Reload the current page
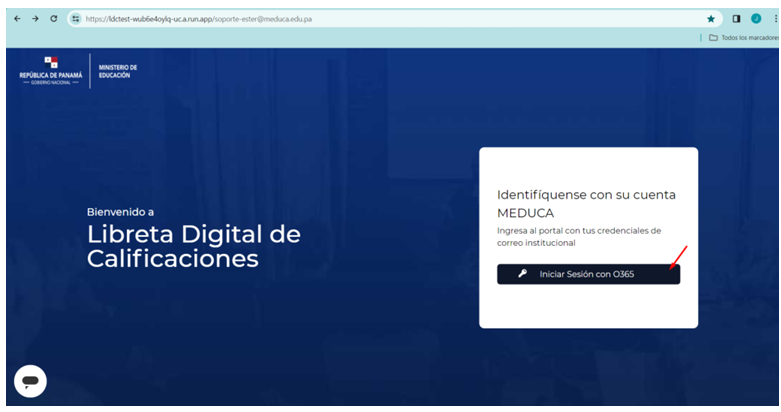 (x=54, y=18)
